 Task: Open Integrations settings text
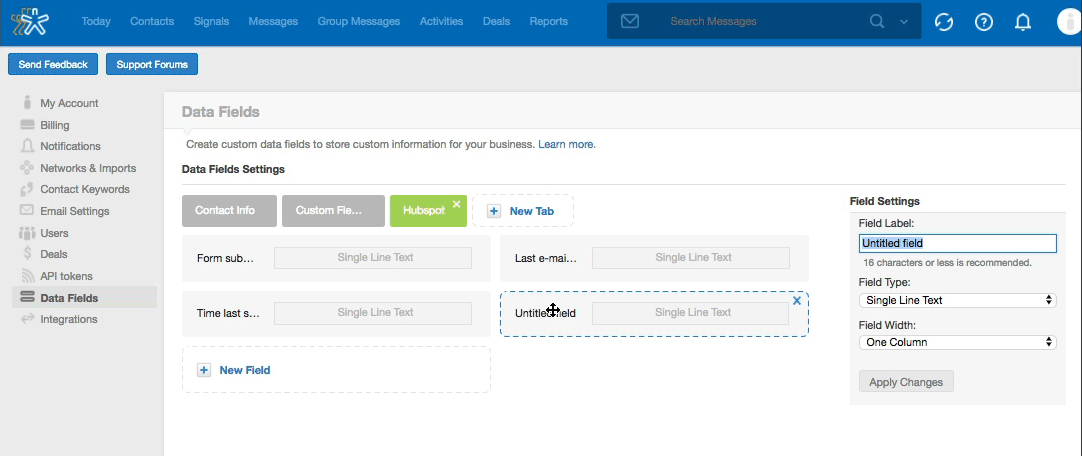point(69,319)
